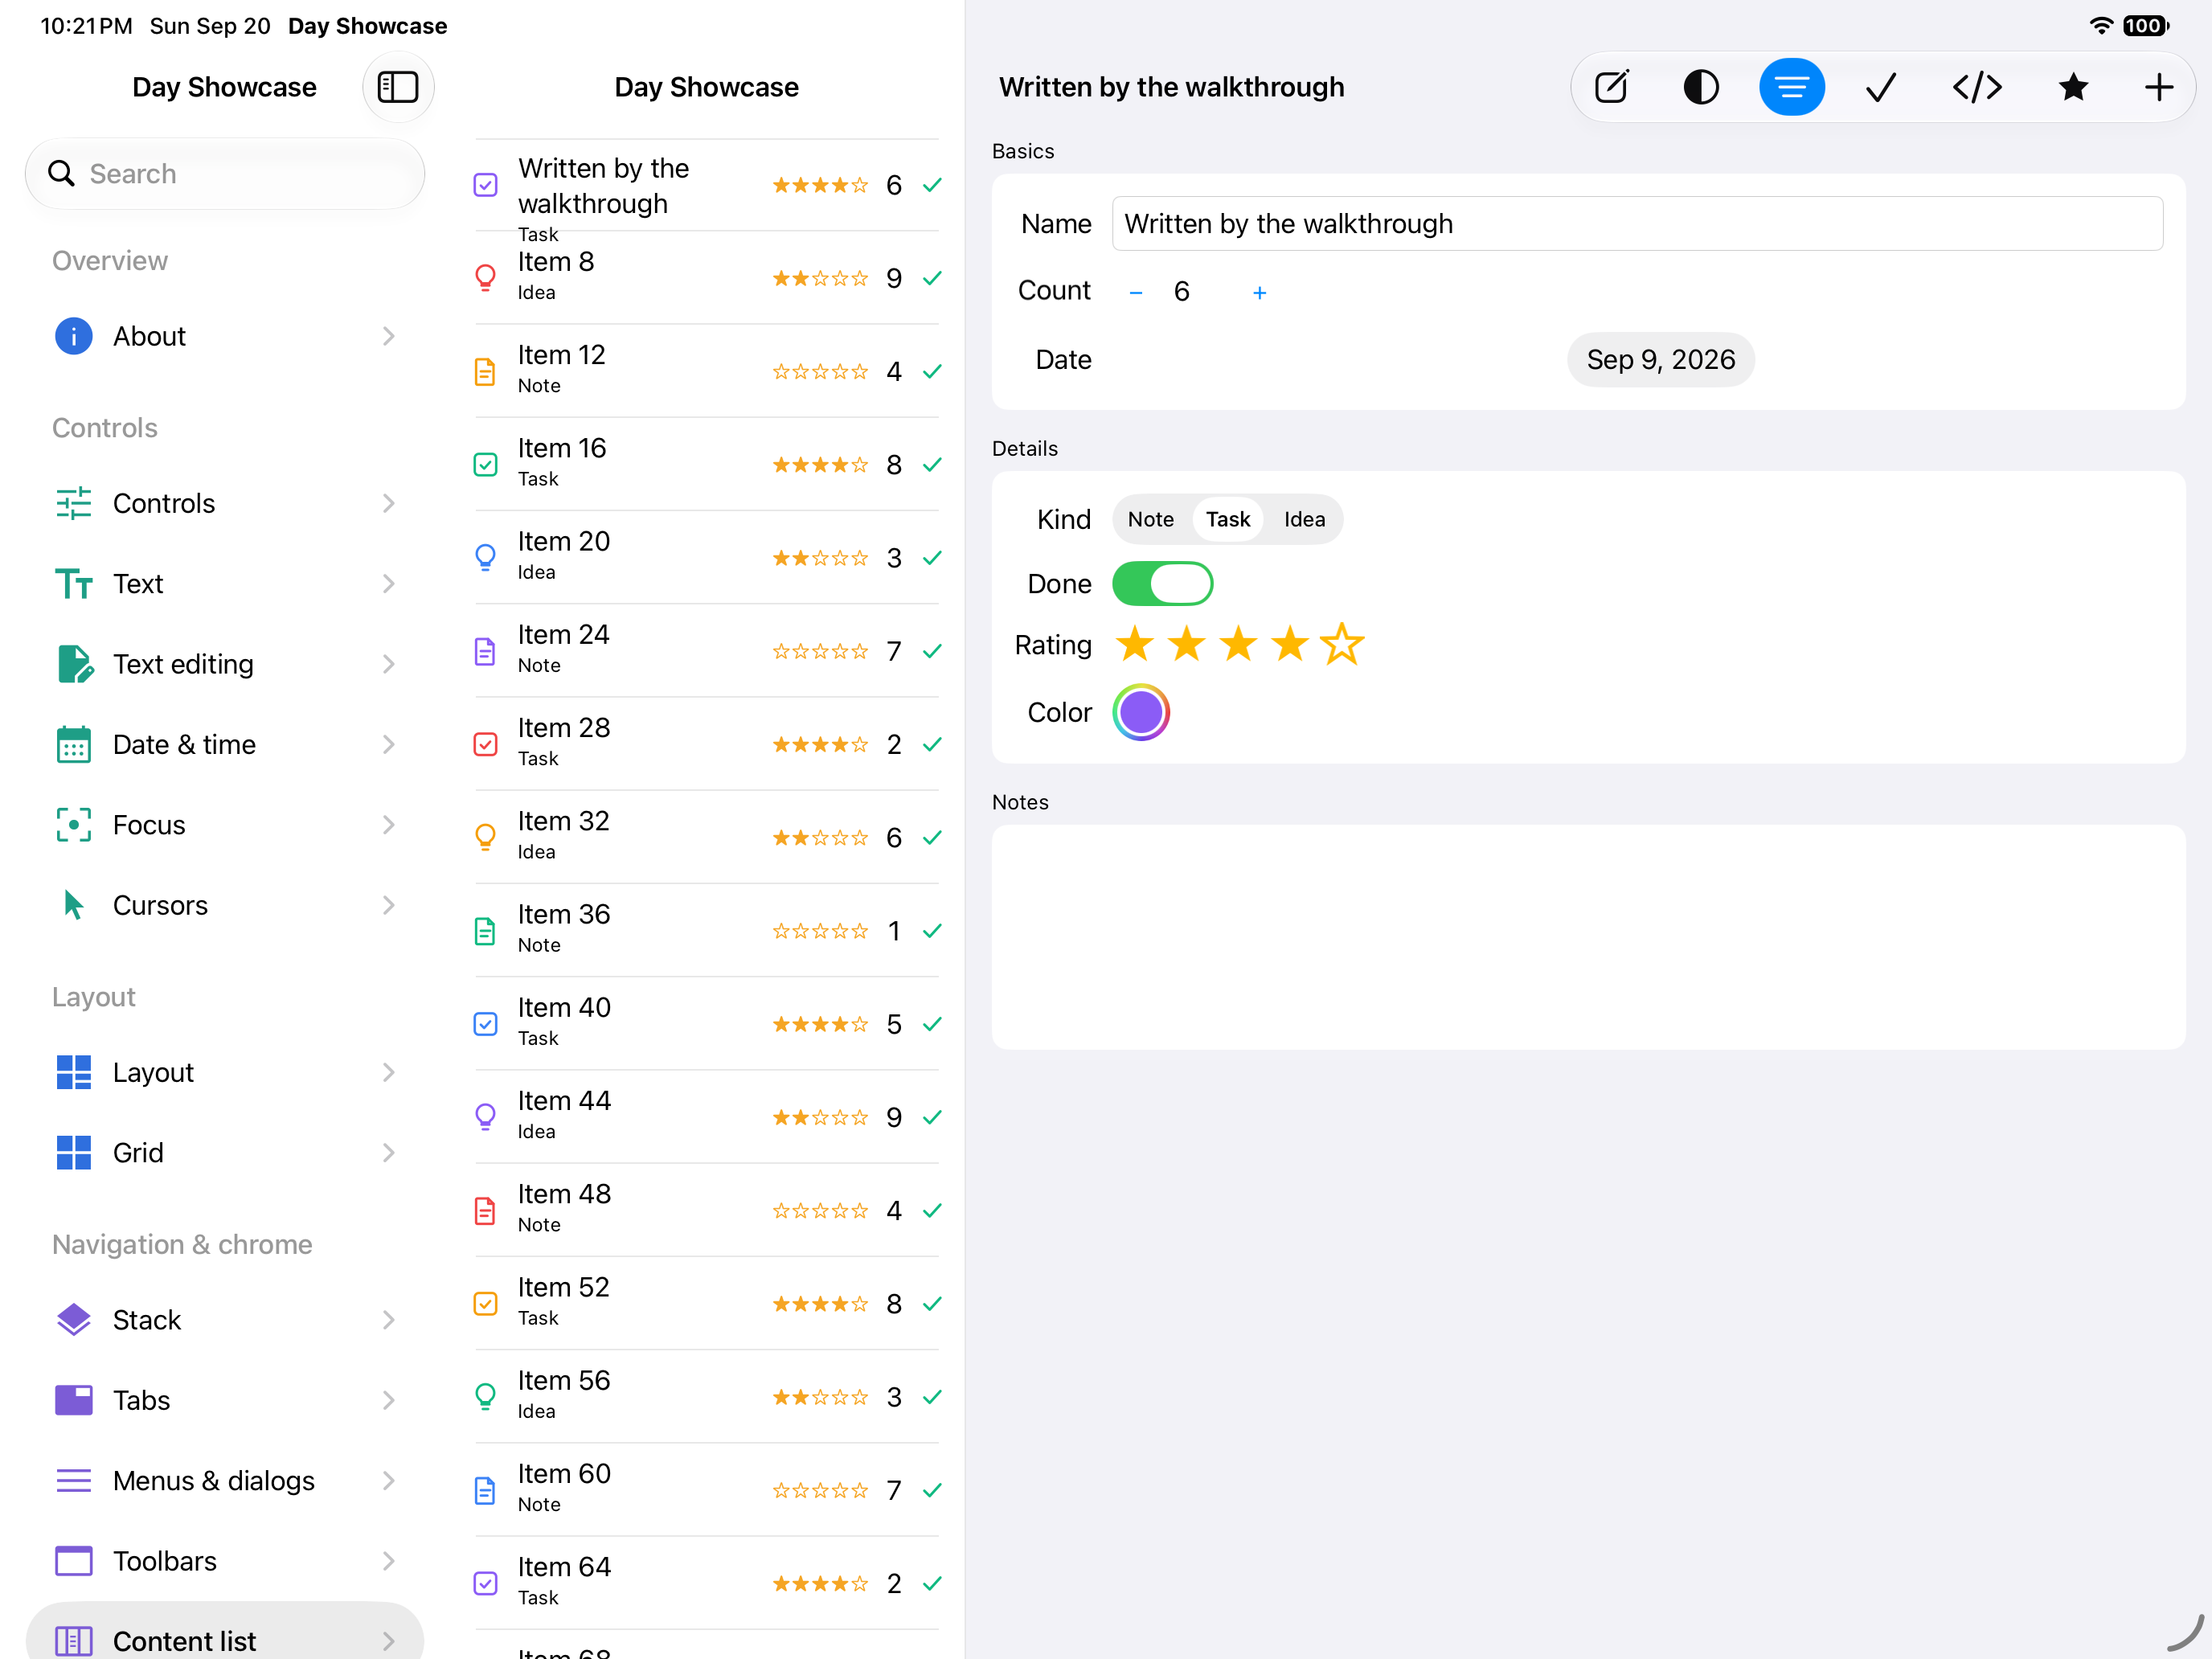Click the blue About info icon
This screenshot has height=1659, width=2212.
[73, 336]
